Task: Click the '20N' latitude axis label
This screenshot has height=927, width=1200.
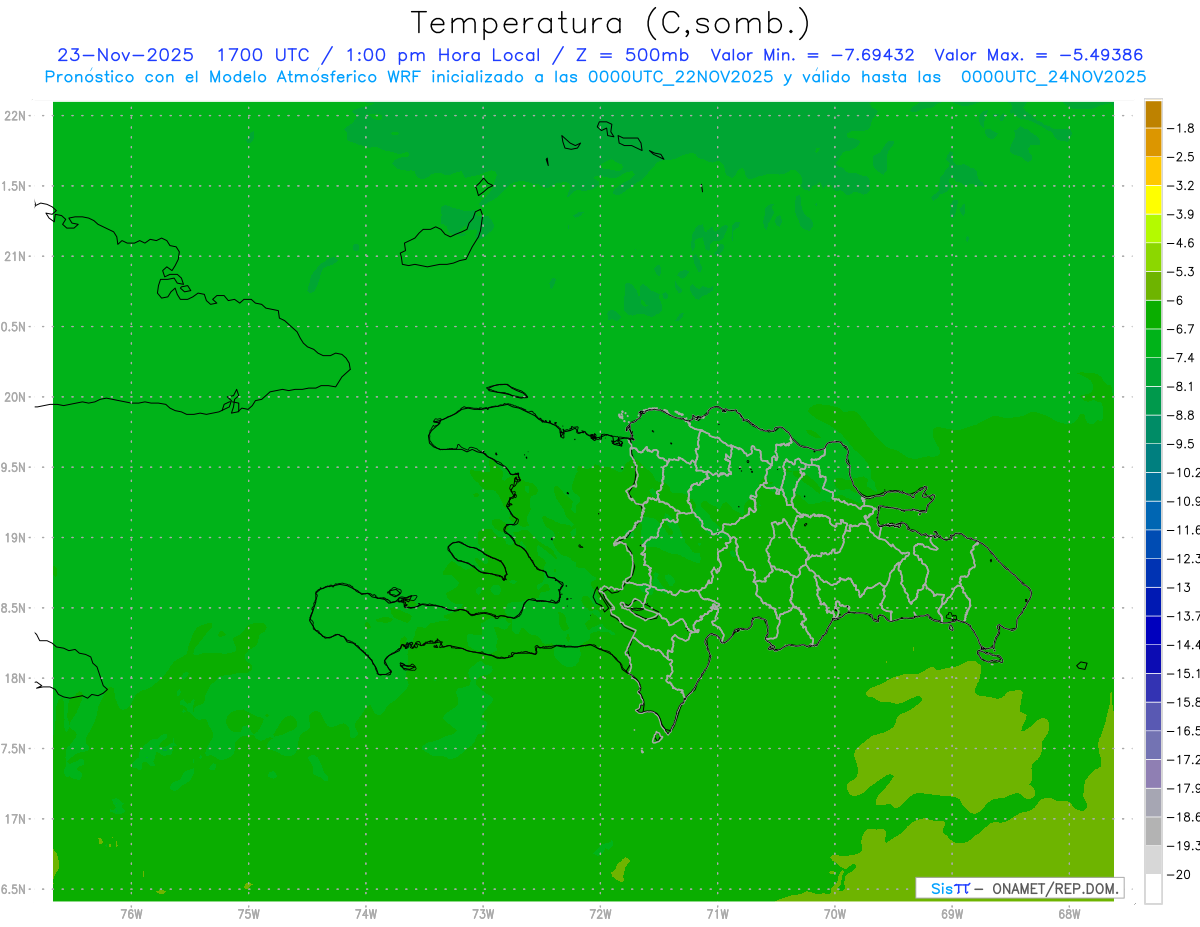Action: pos(16,397)
